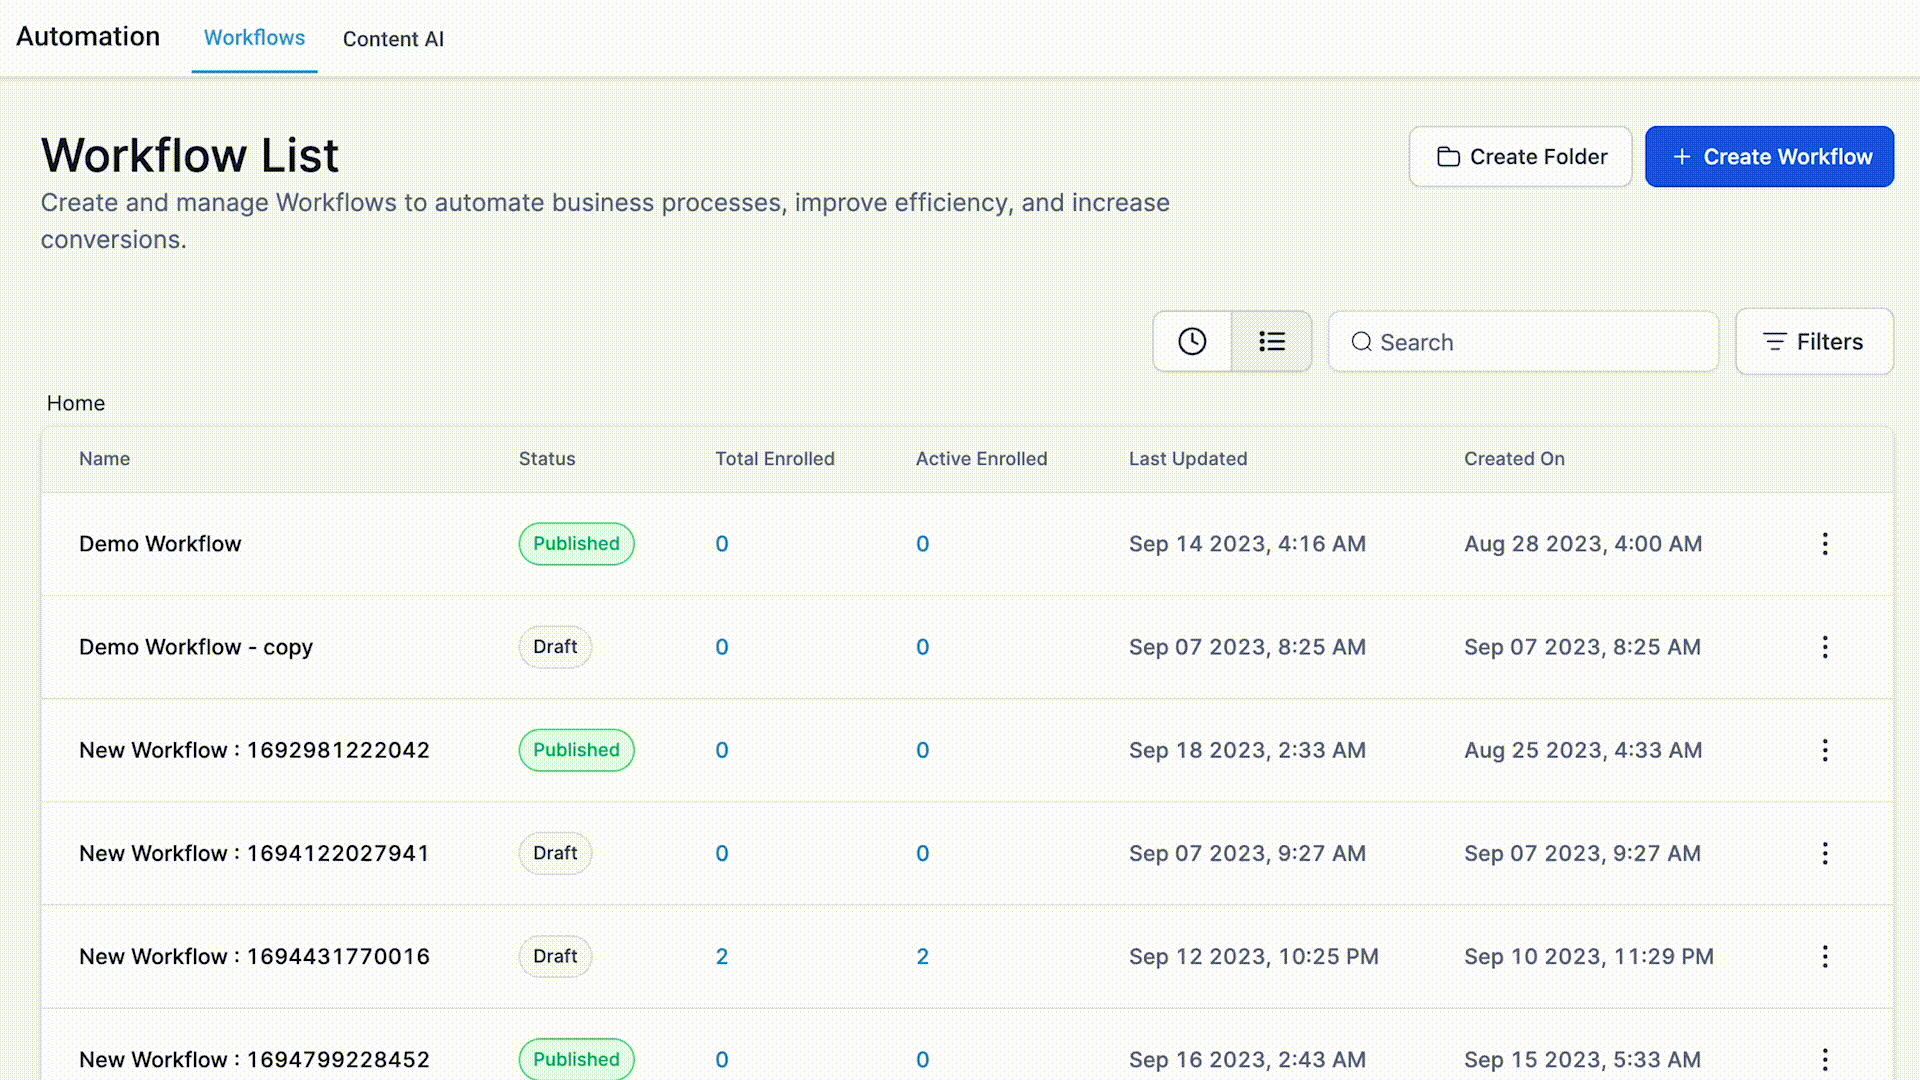Open New Workflow : 1694431770016
1920x1080 pixels.
(x=254, y=957)
